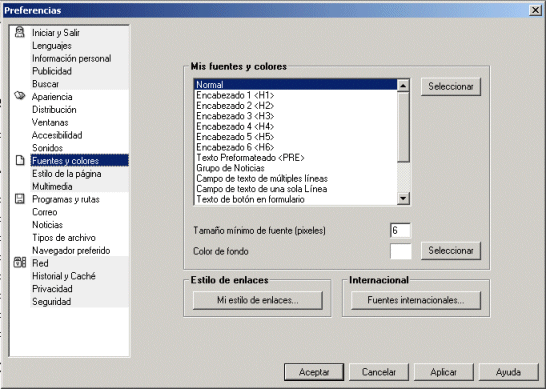The width and height of the screenshot is (546, 389).
Task: Click the Aplicar button
Action: pyautogui.click(x=444, y=372)
